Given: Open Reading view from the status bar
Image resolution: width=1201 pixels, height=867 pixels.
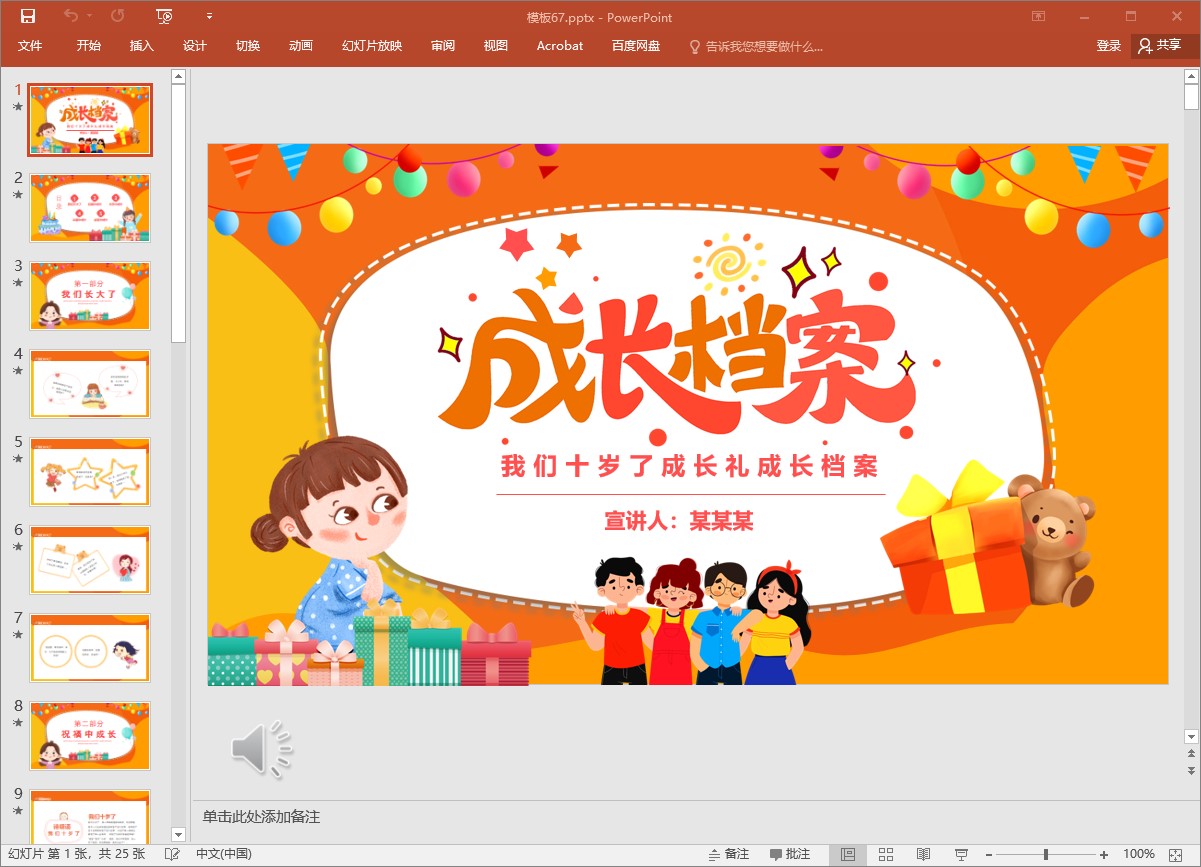Looking at the screenshot, I should [x=923, y=854].
